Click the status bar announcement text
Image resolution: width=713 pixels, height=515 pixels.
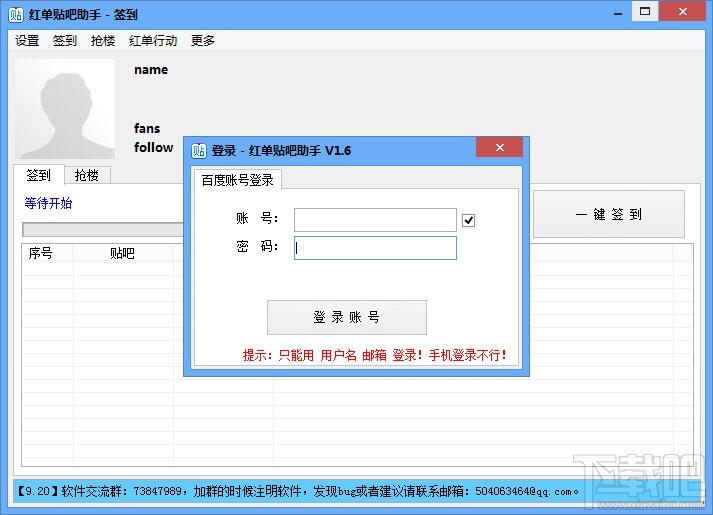pyautogui.click(x=298, y=491)
